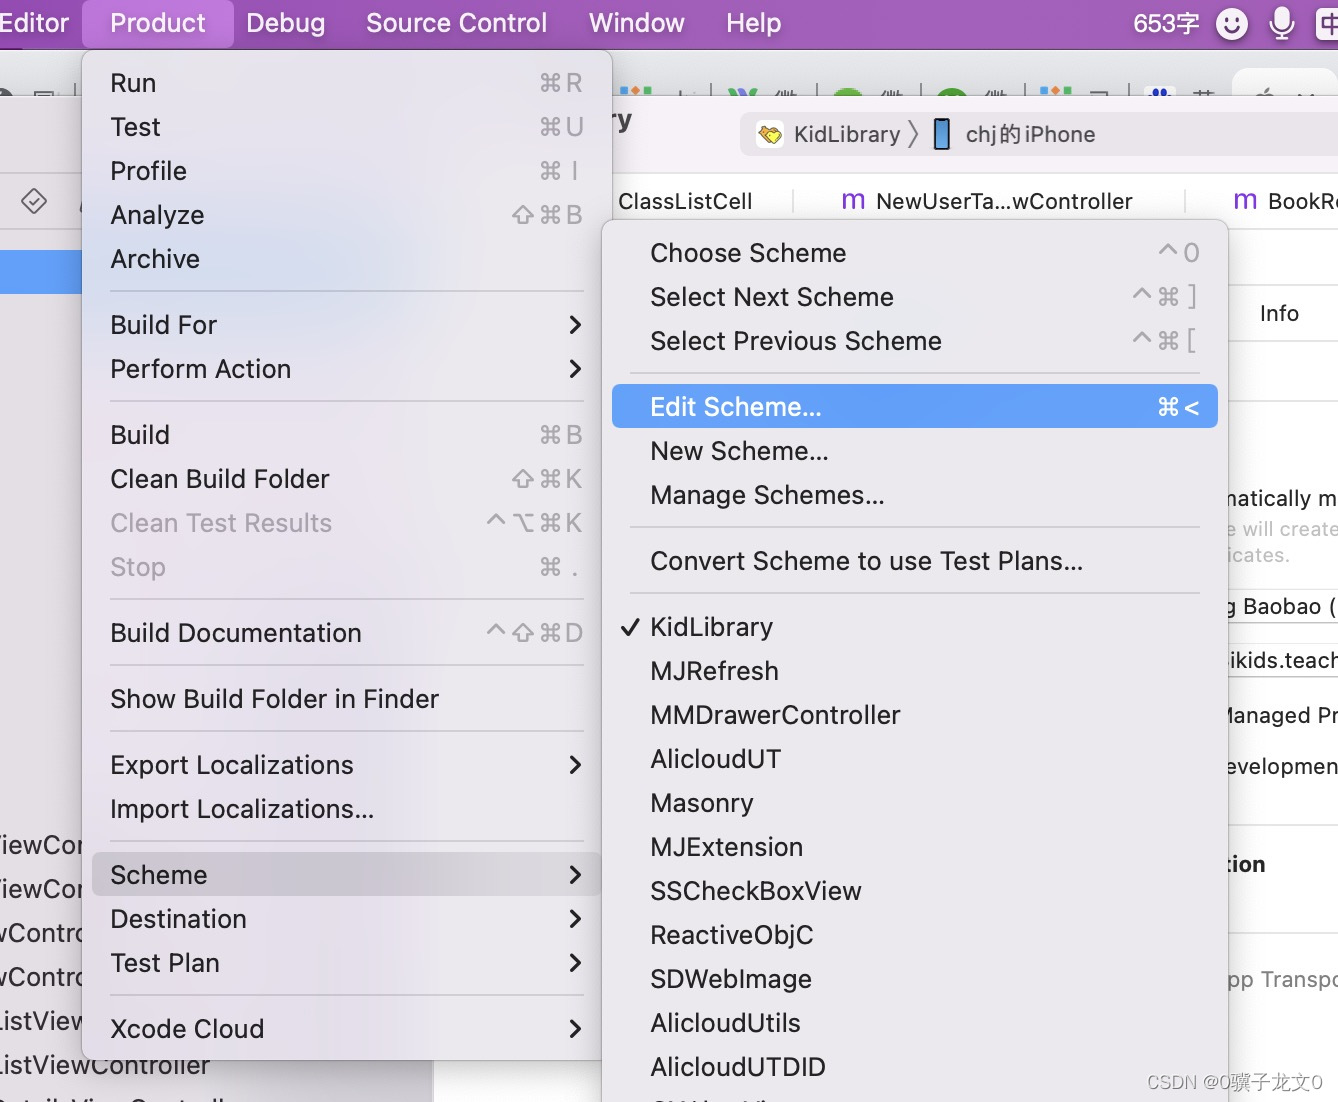Open the NewUserTa...wController editor tab

coord(987,201)
